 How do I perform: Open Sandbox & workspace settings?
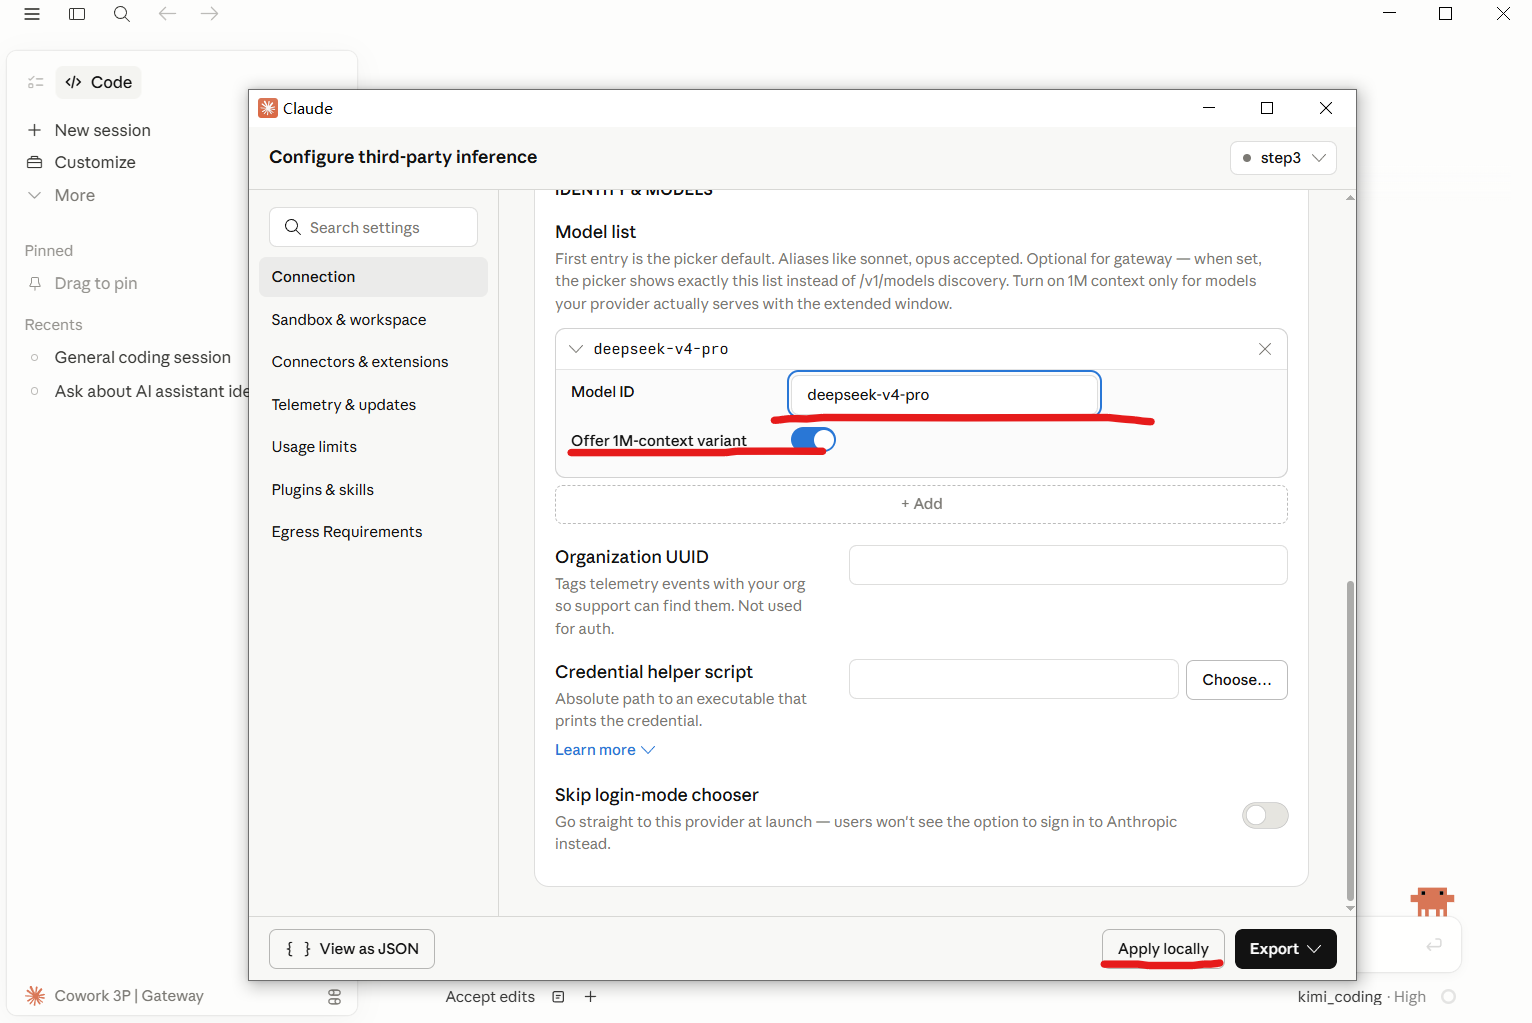point(349,320)
